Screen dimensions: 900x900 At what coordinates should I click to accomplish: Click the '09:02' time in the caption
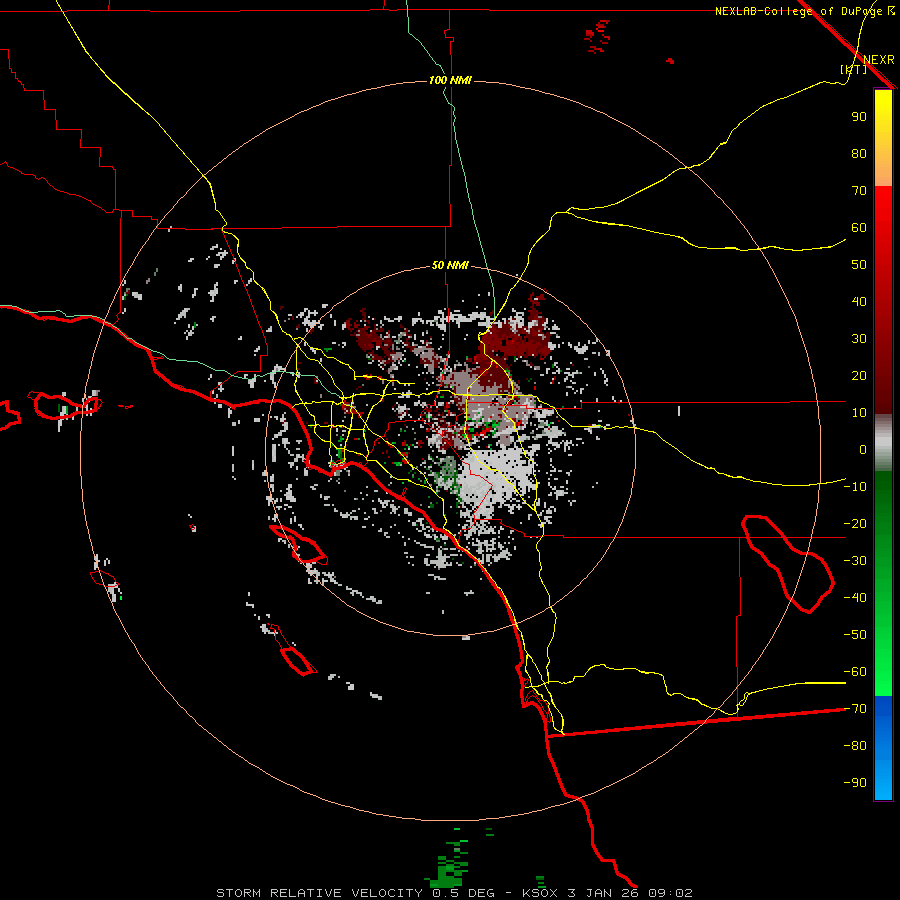coord(670,893)
